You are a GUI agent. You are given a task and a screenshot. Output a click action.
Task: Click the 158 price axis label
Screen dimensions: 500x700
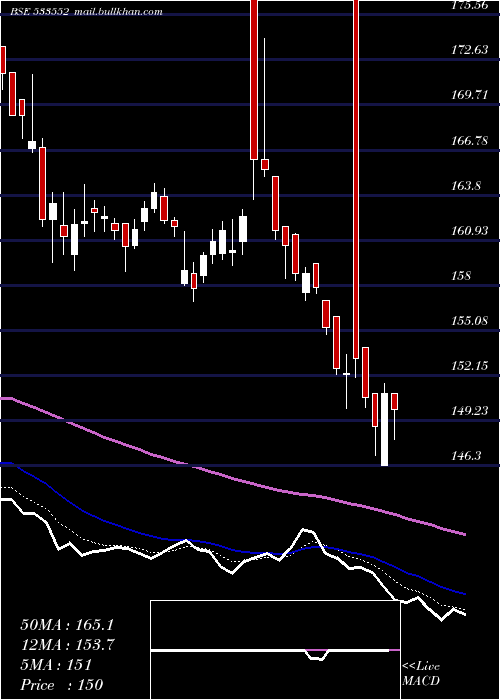(461, 275)
